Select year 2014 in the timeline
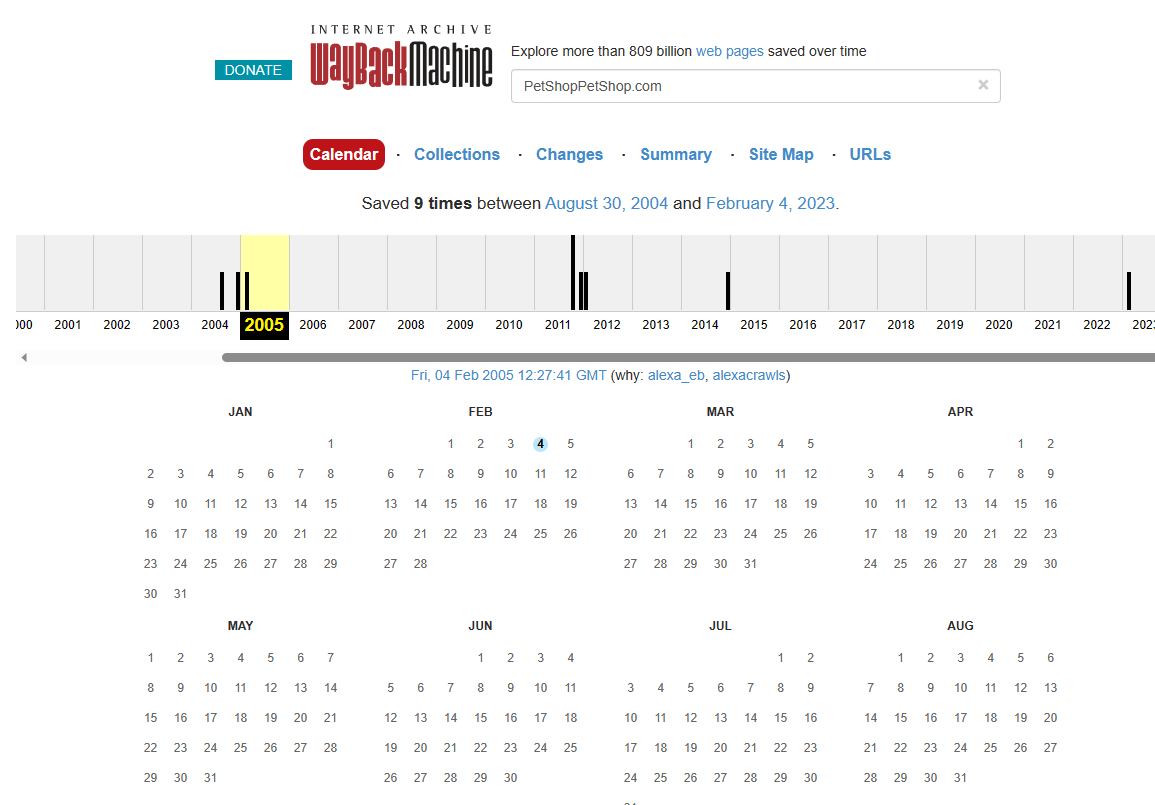 click(705, 325)
